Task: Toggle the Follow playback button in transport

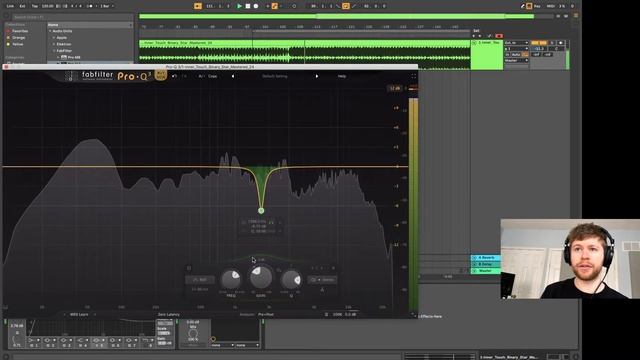Action: (198, 6)
